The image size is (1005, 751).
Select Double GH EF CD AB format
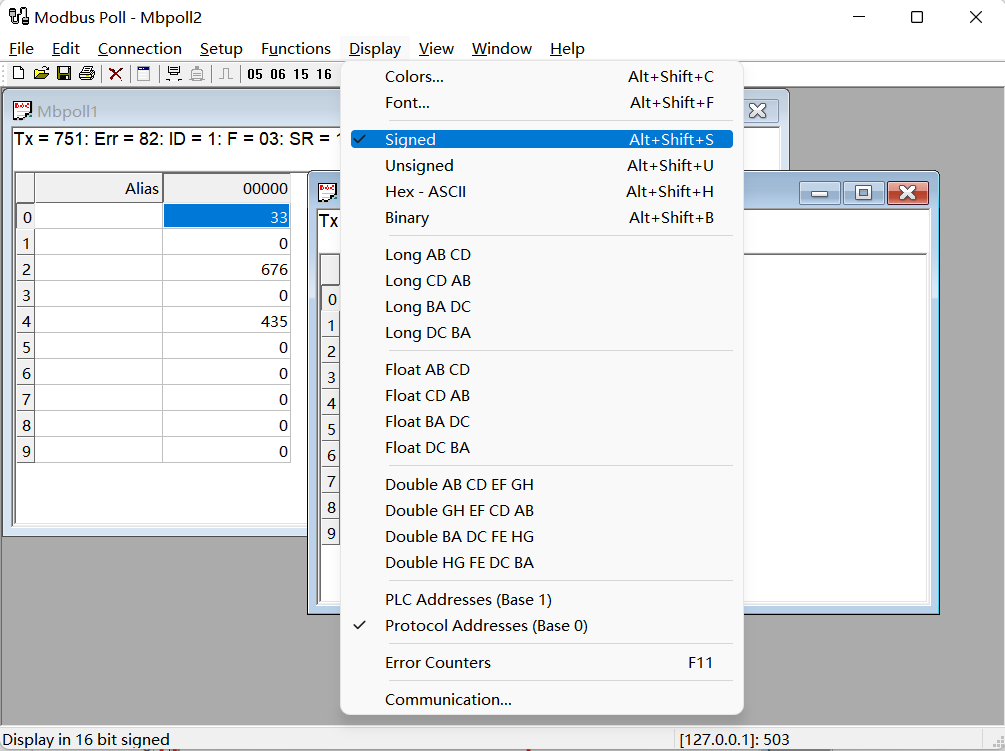542,511
